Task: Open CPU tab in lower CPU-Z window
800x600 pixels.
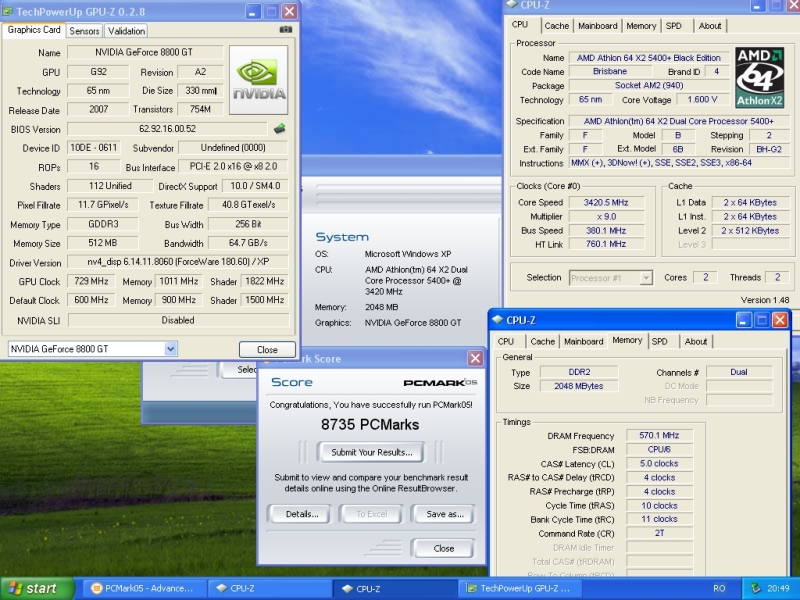Action: click(506, 341)
